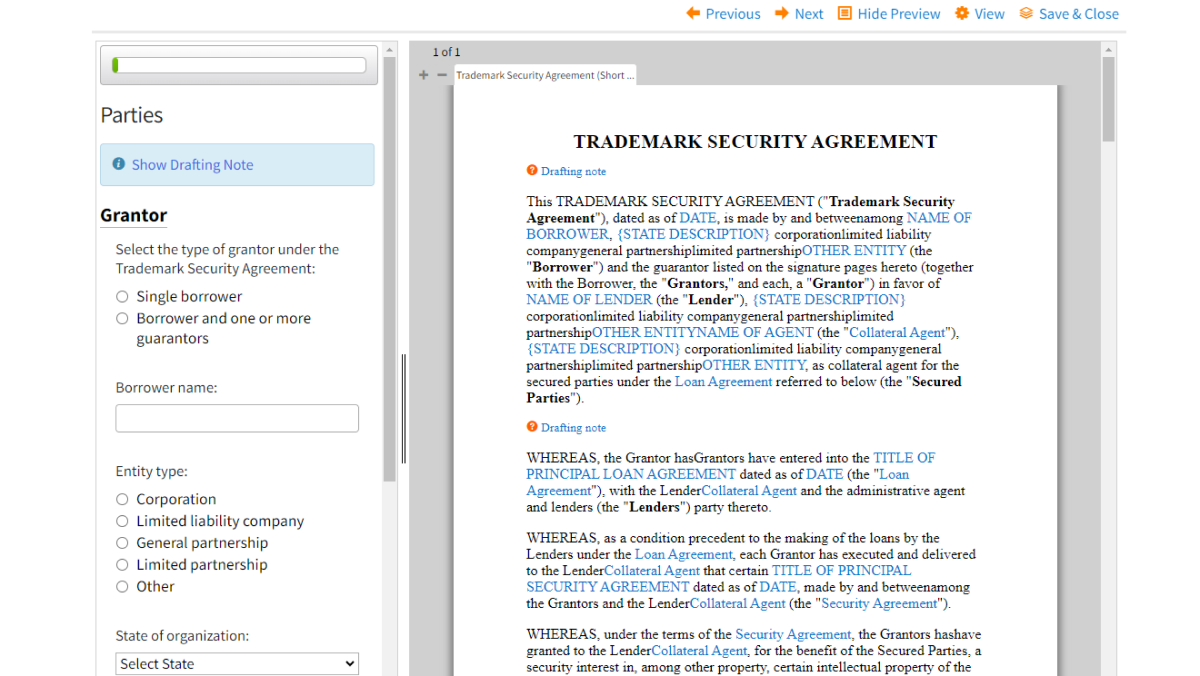
Task: Click the info icon beside Show Drafting Note
Action: tap(119, 164)
